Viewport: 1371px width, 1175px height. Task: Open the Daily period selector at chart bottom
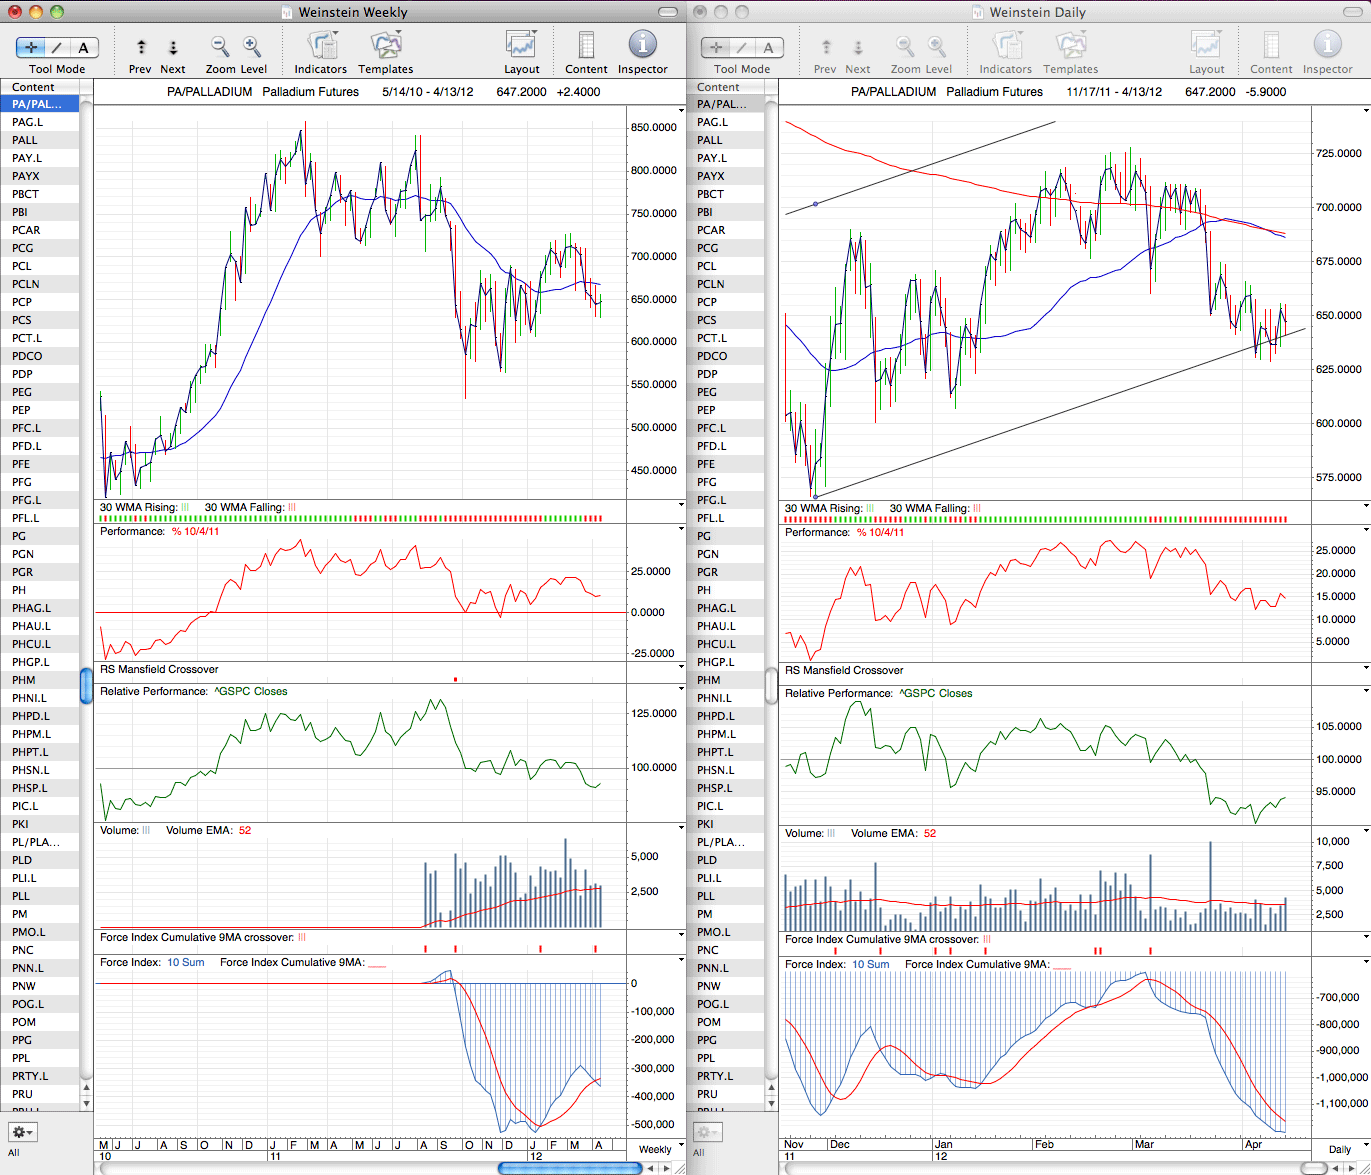click(x=1343, y=1149)
